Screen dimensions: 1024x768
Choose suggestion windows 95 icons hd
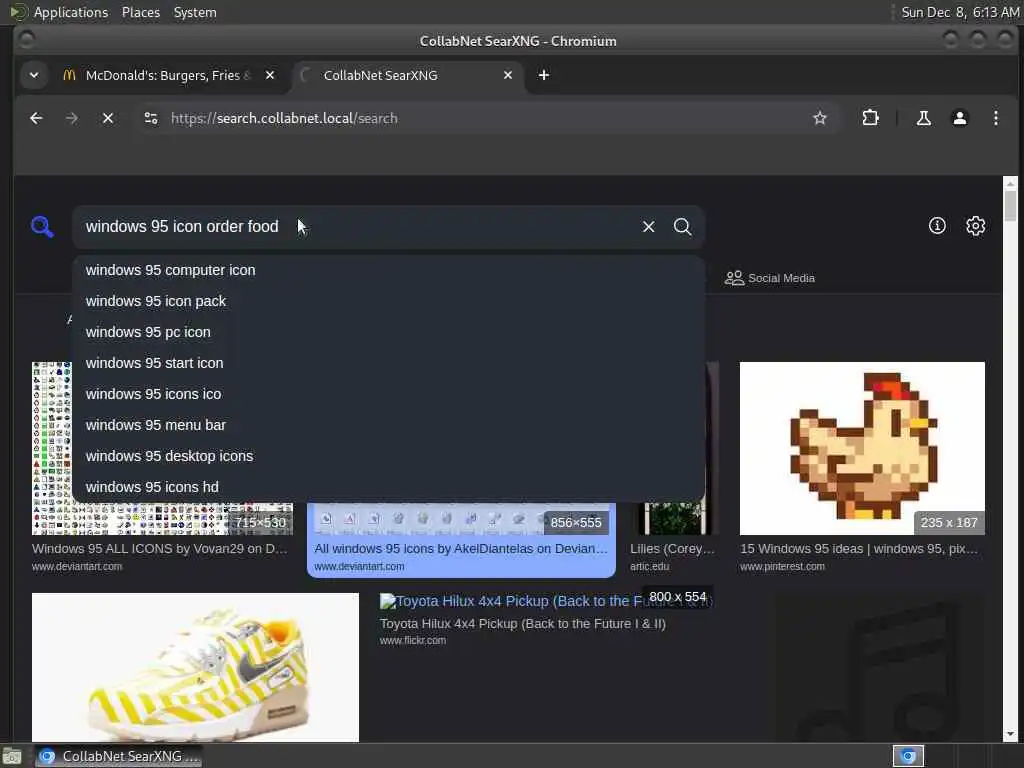click(389, 487)
